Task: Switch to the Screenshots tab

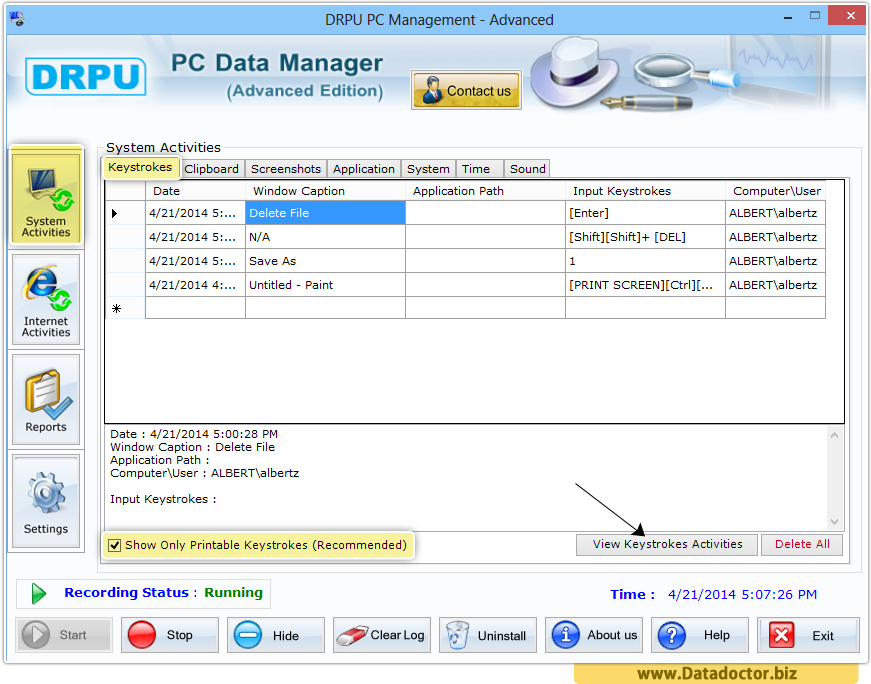Action: point(286,169)
